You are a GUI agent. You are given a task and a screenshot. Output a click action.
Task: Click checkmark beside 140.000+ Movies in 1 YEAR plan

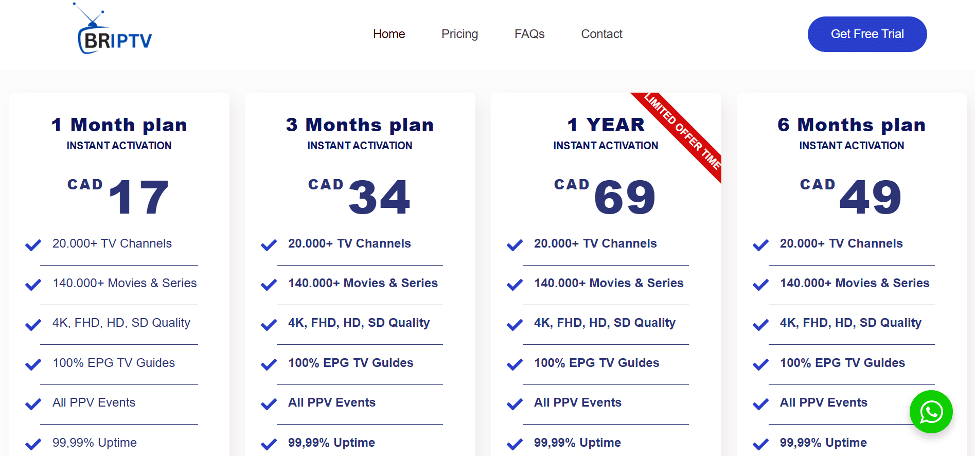coord(515,285)
